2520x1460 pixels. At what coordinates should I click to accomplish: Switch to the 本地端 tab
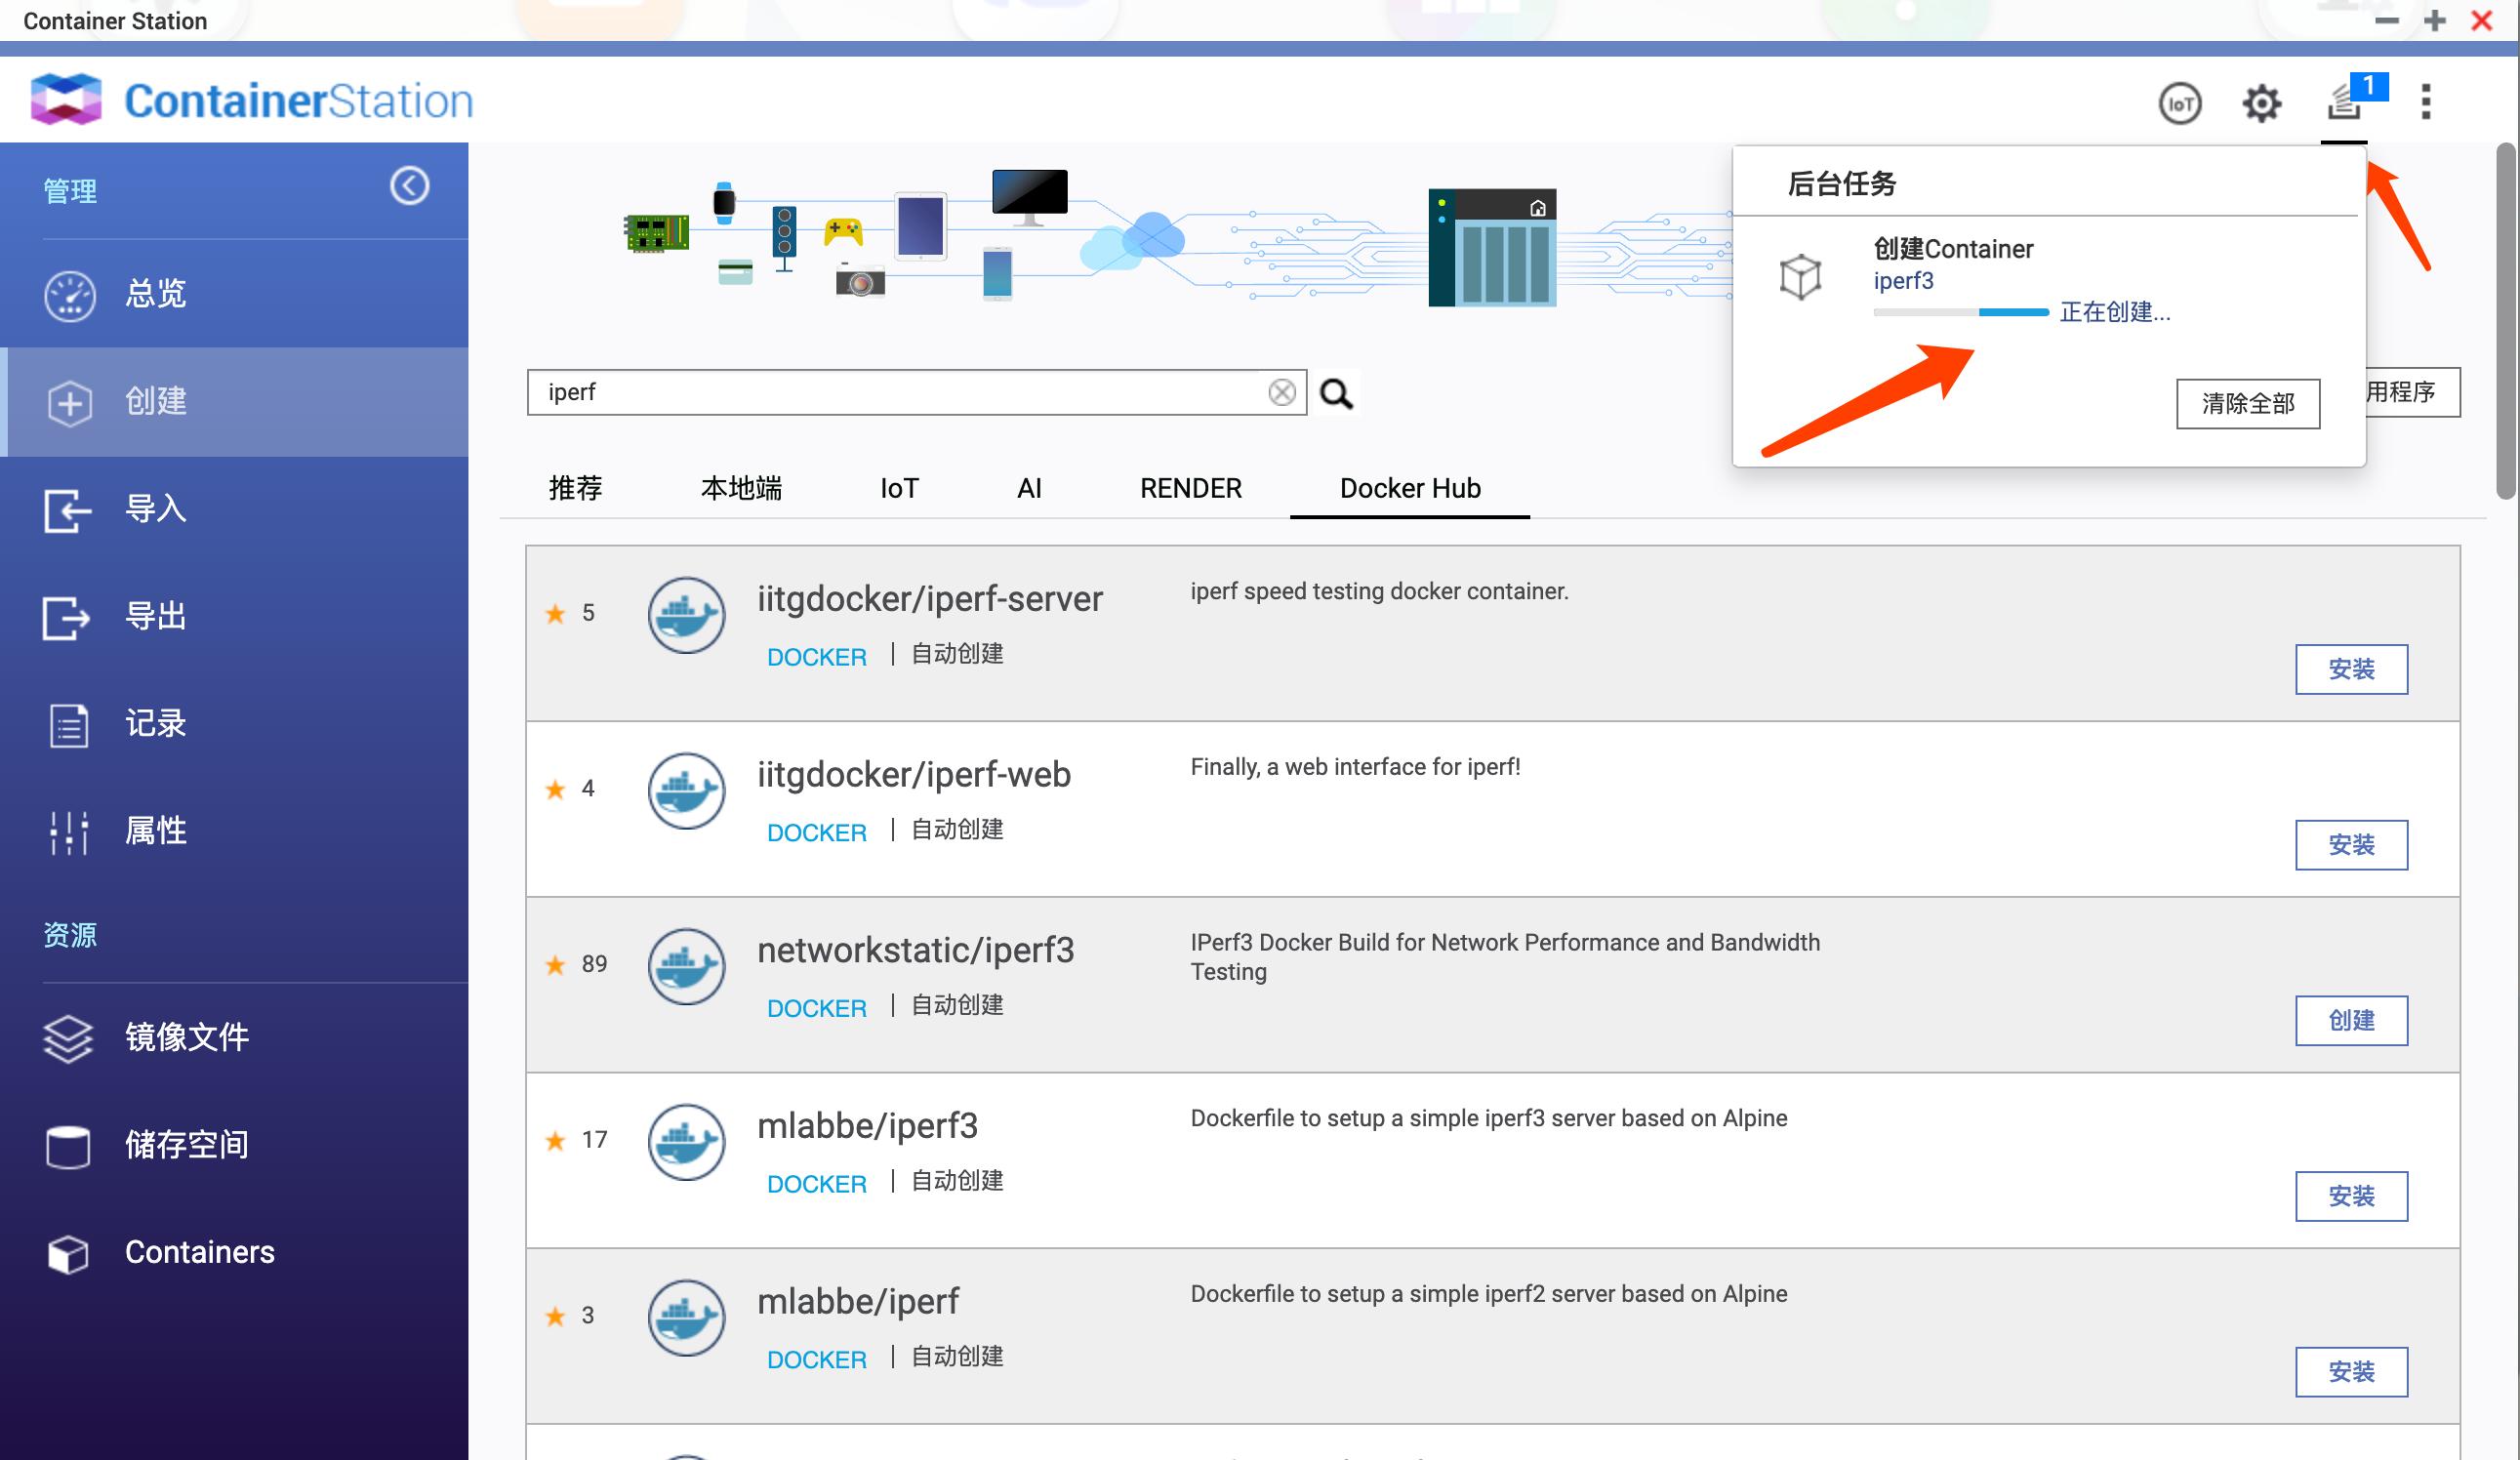pos(741,488)
